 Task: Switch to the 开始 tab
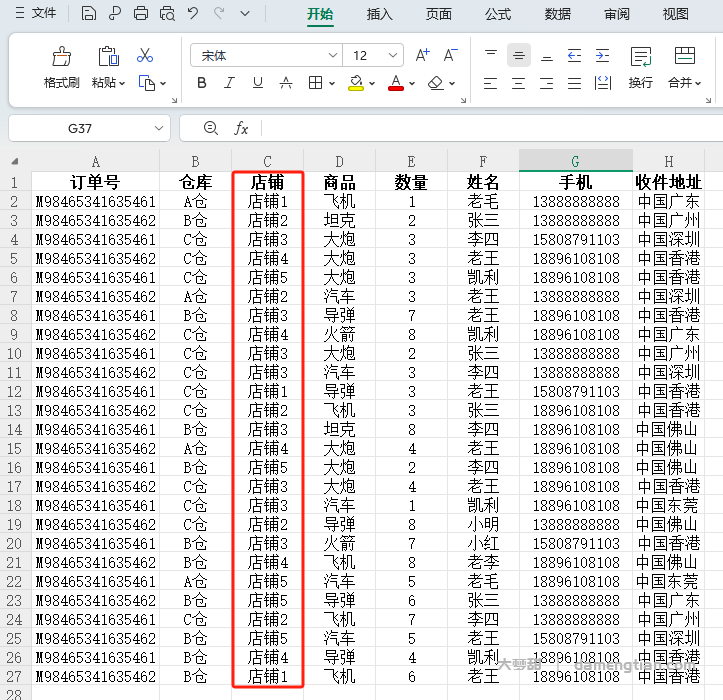point(320,14)
